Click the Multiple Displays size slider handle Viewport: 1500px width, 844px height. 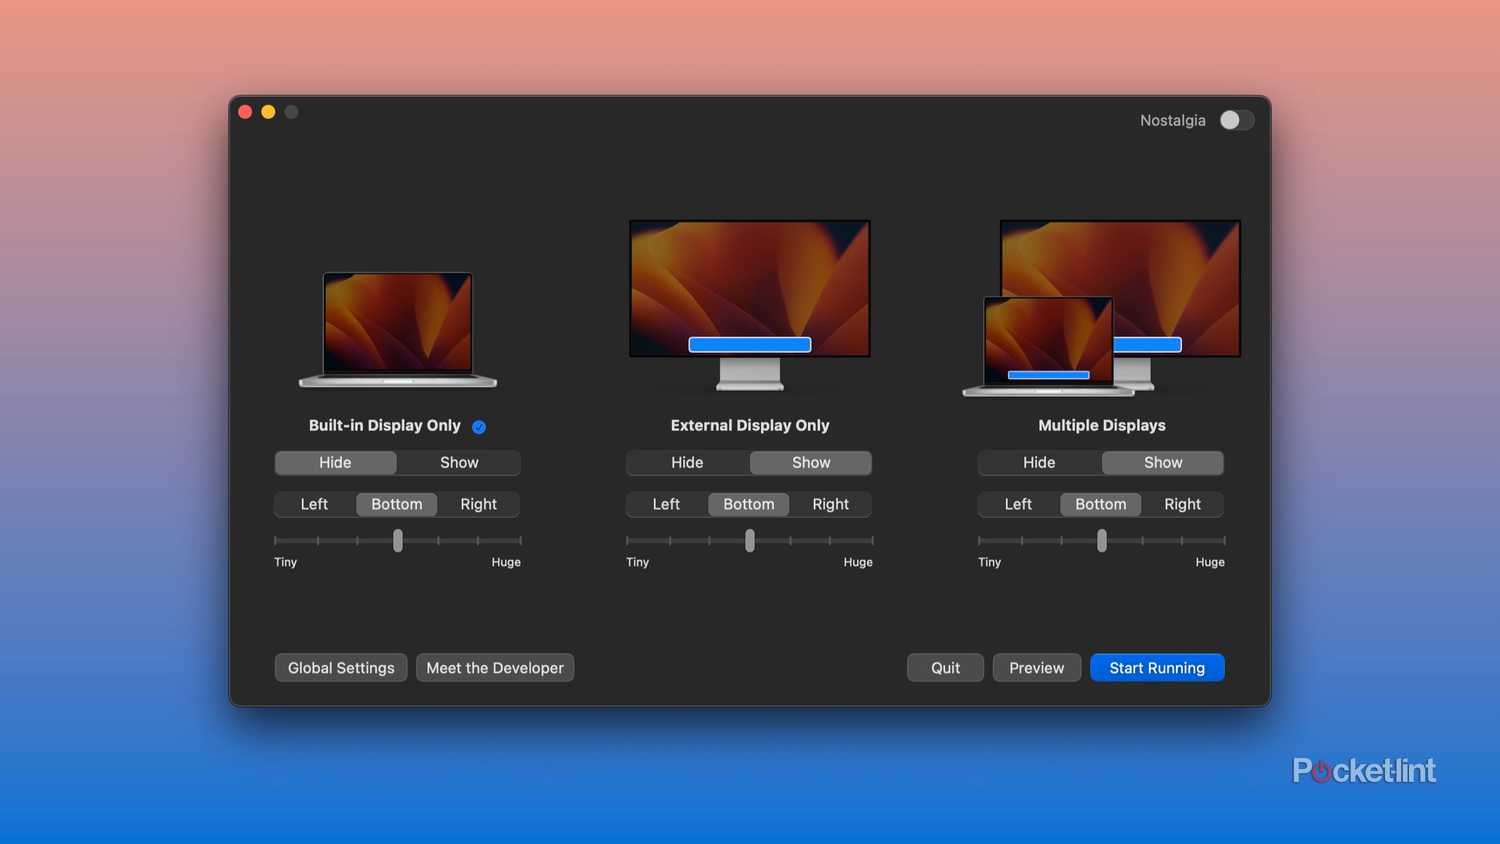pos(1102,541)
